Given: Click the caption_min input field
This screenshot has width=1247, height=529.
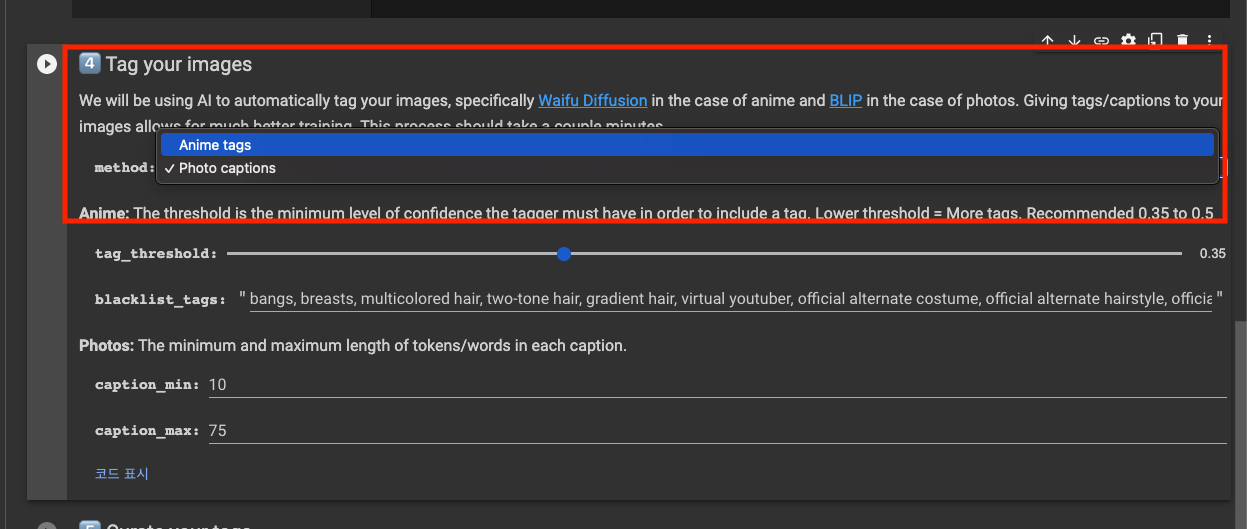Looking at the screenshot, I should (x=716, y=385).
